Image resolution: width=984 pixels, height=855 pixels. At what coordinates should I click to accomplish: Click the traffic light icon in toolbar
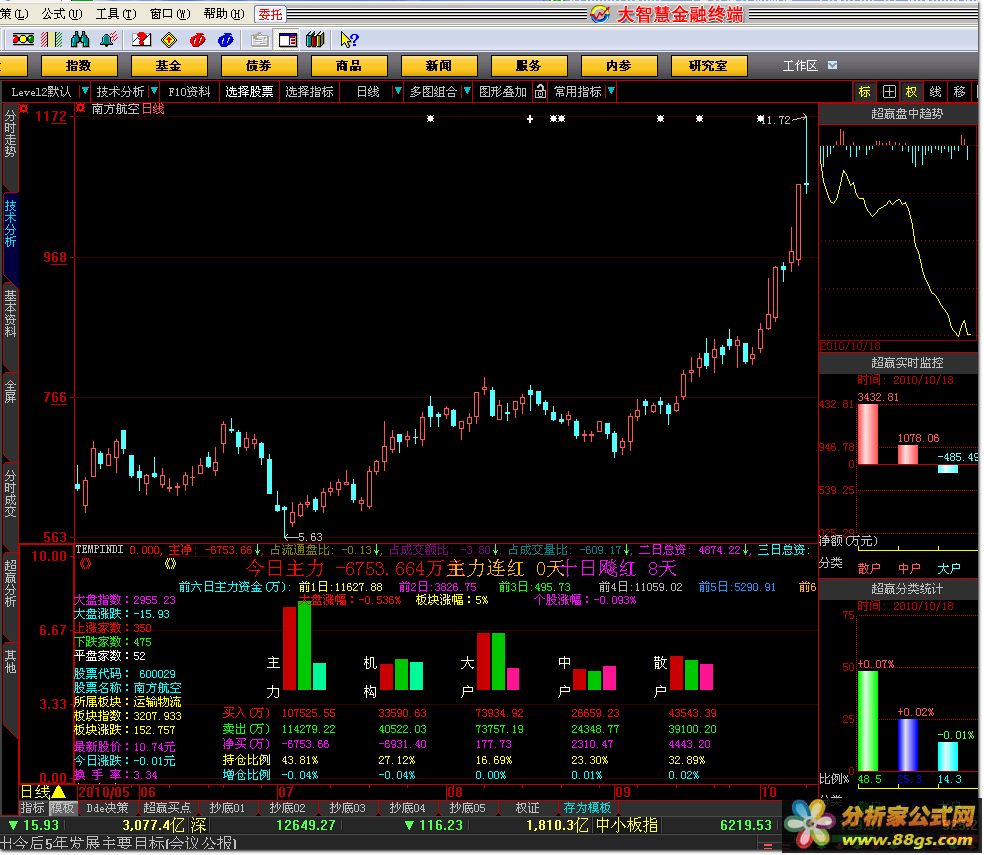pyautogui.click(x=23, y=40)
